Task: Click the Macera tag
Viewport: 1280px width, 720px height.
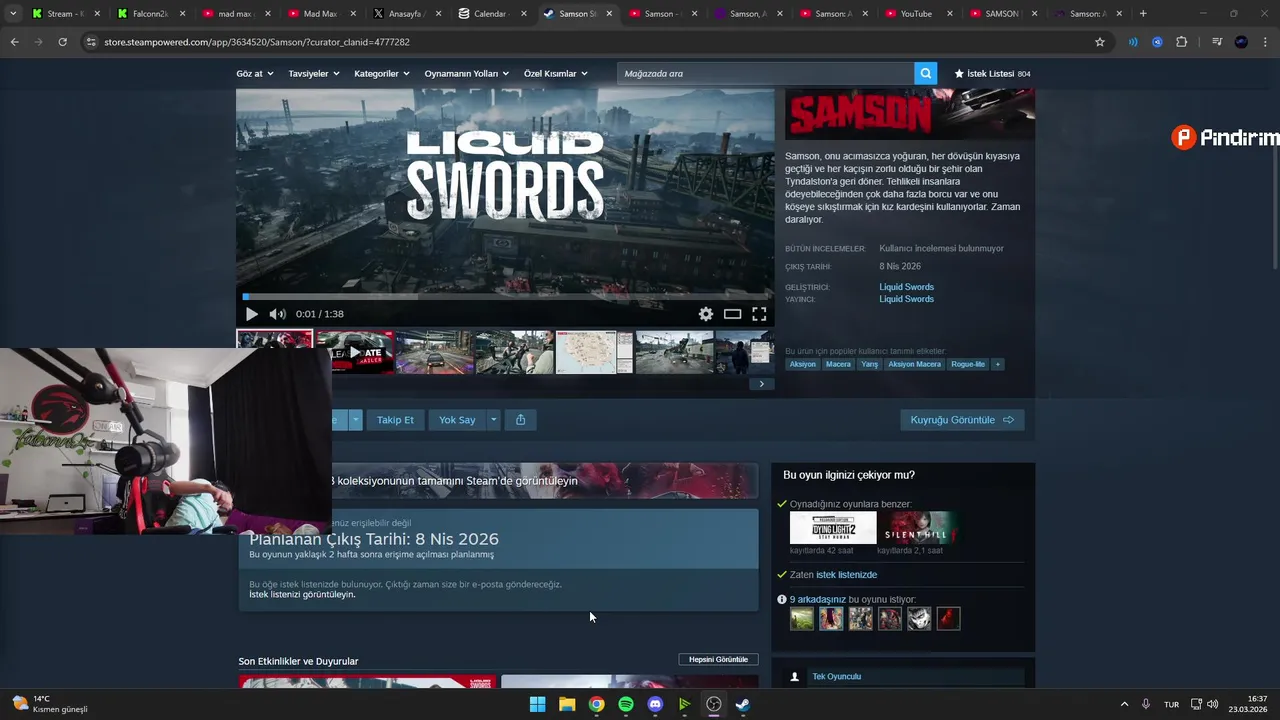Action: (x=838, y=364)
